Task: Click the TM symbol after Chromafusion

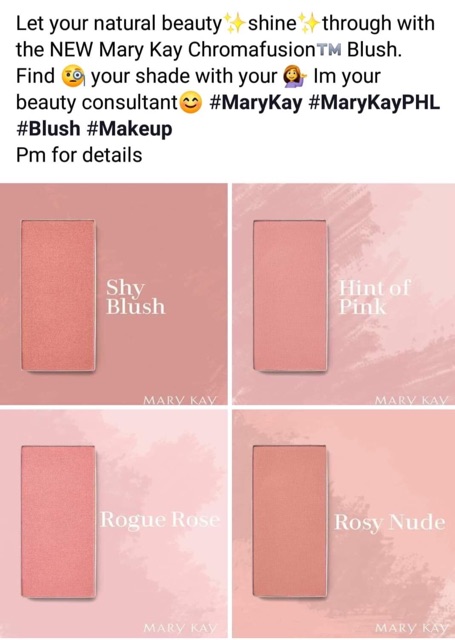Action: [x=329, y=50]
